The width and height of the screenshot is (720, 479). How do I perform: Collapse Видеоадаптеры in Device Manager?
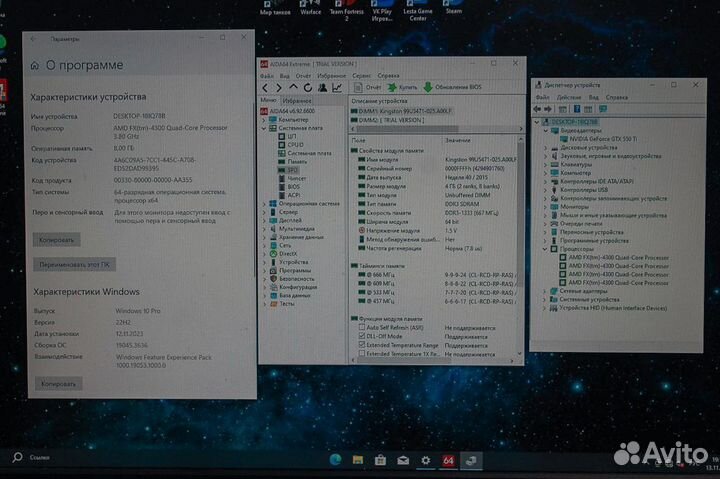pos(546,130)
